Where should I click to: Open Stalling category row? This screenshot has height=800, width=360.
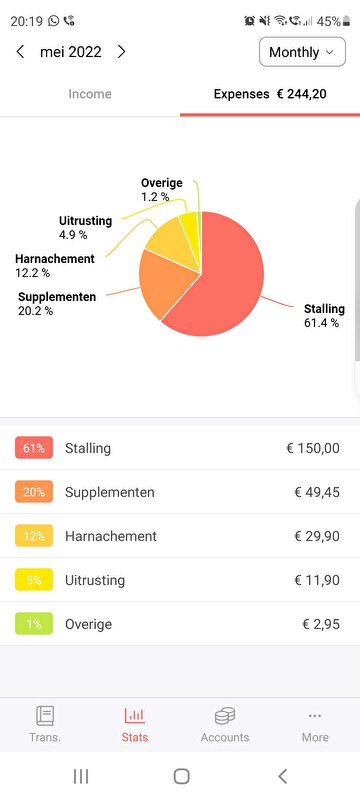tap(180, 448)
